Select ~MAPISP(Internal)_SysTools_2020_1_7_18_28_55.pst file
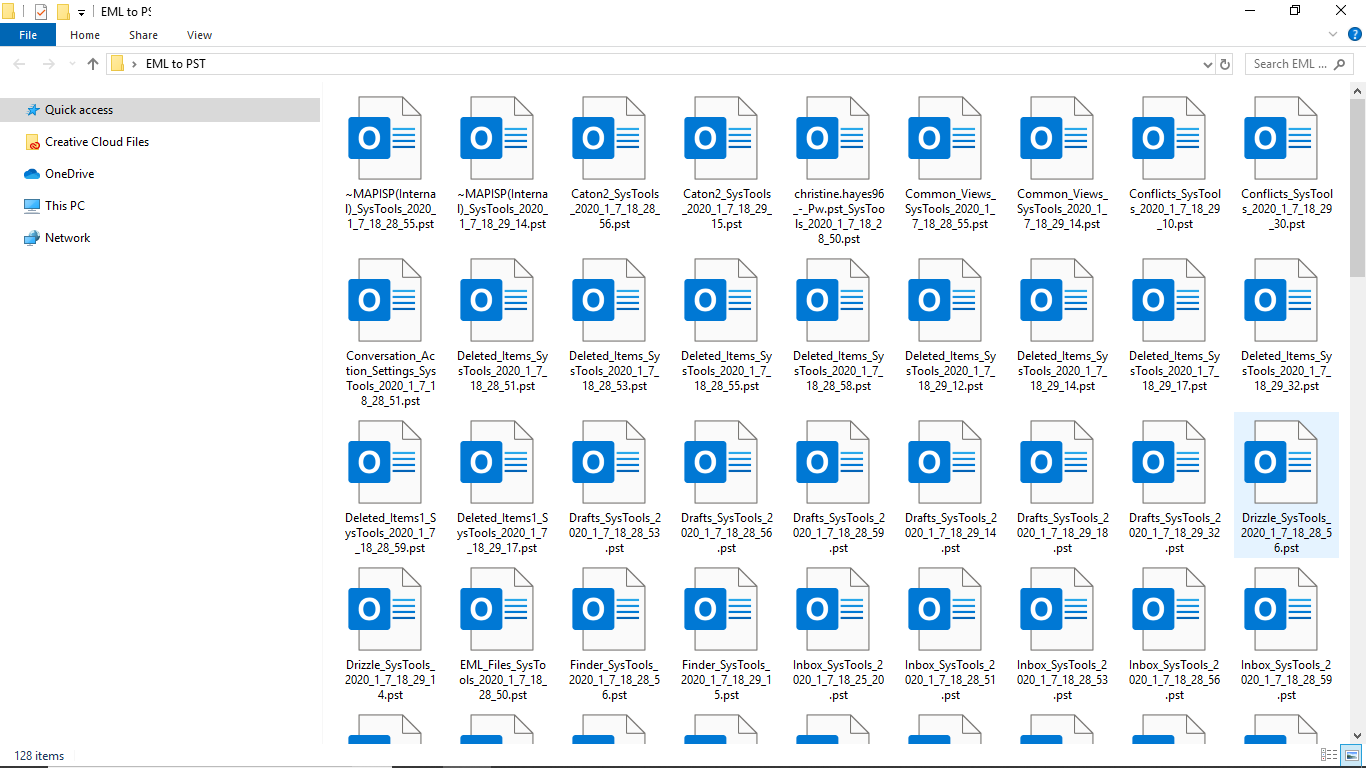Viewport: 1366px width, 768px height. pyautogui.click(x=389, y=163)
